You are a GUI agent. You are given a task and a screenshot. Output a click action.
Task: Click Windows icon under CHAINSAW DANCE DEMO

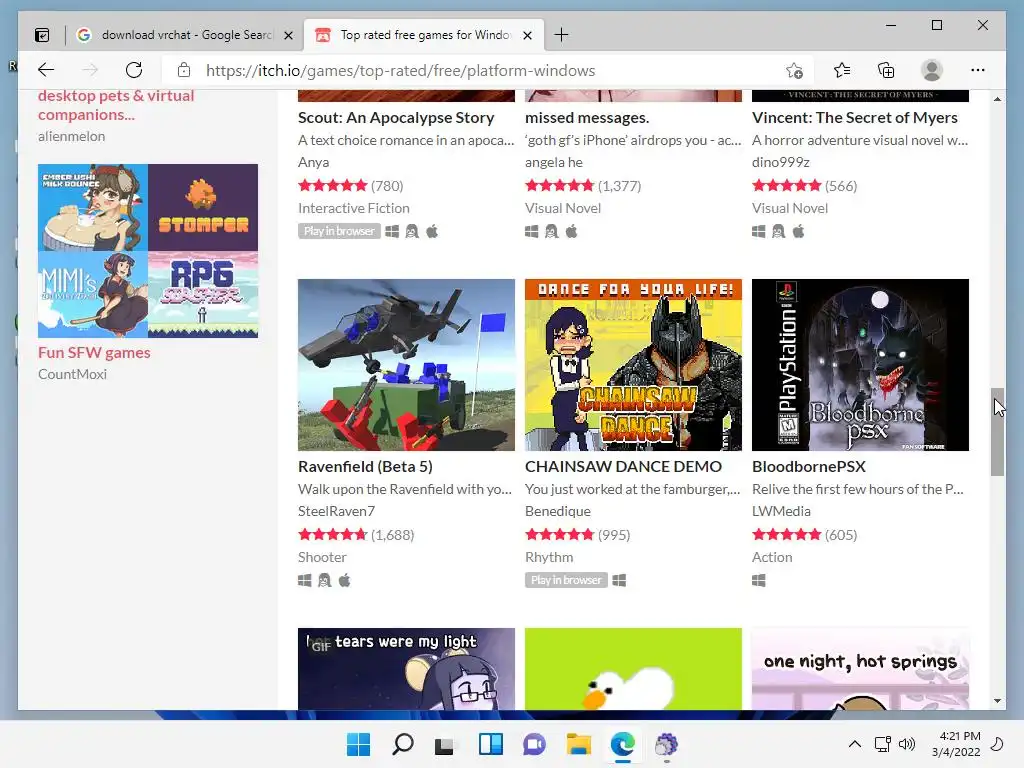click(619, 580)
